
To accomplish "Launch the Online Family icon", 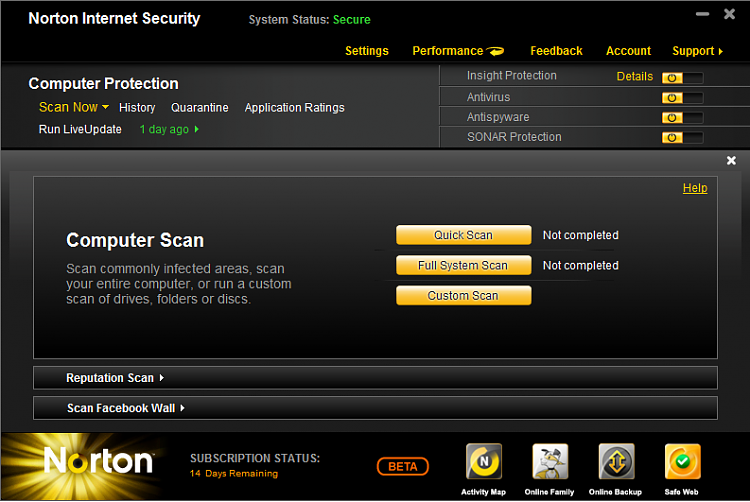I will [550, 461].
